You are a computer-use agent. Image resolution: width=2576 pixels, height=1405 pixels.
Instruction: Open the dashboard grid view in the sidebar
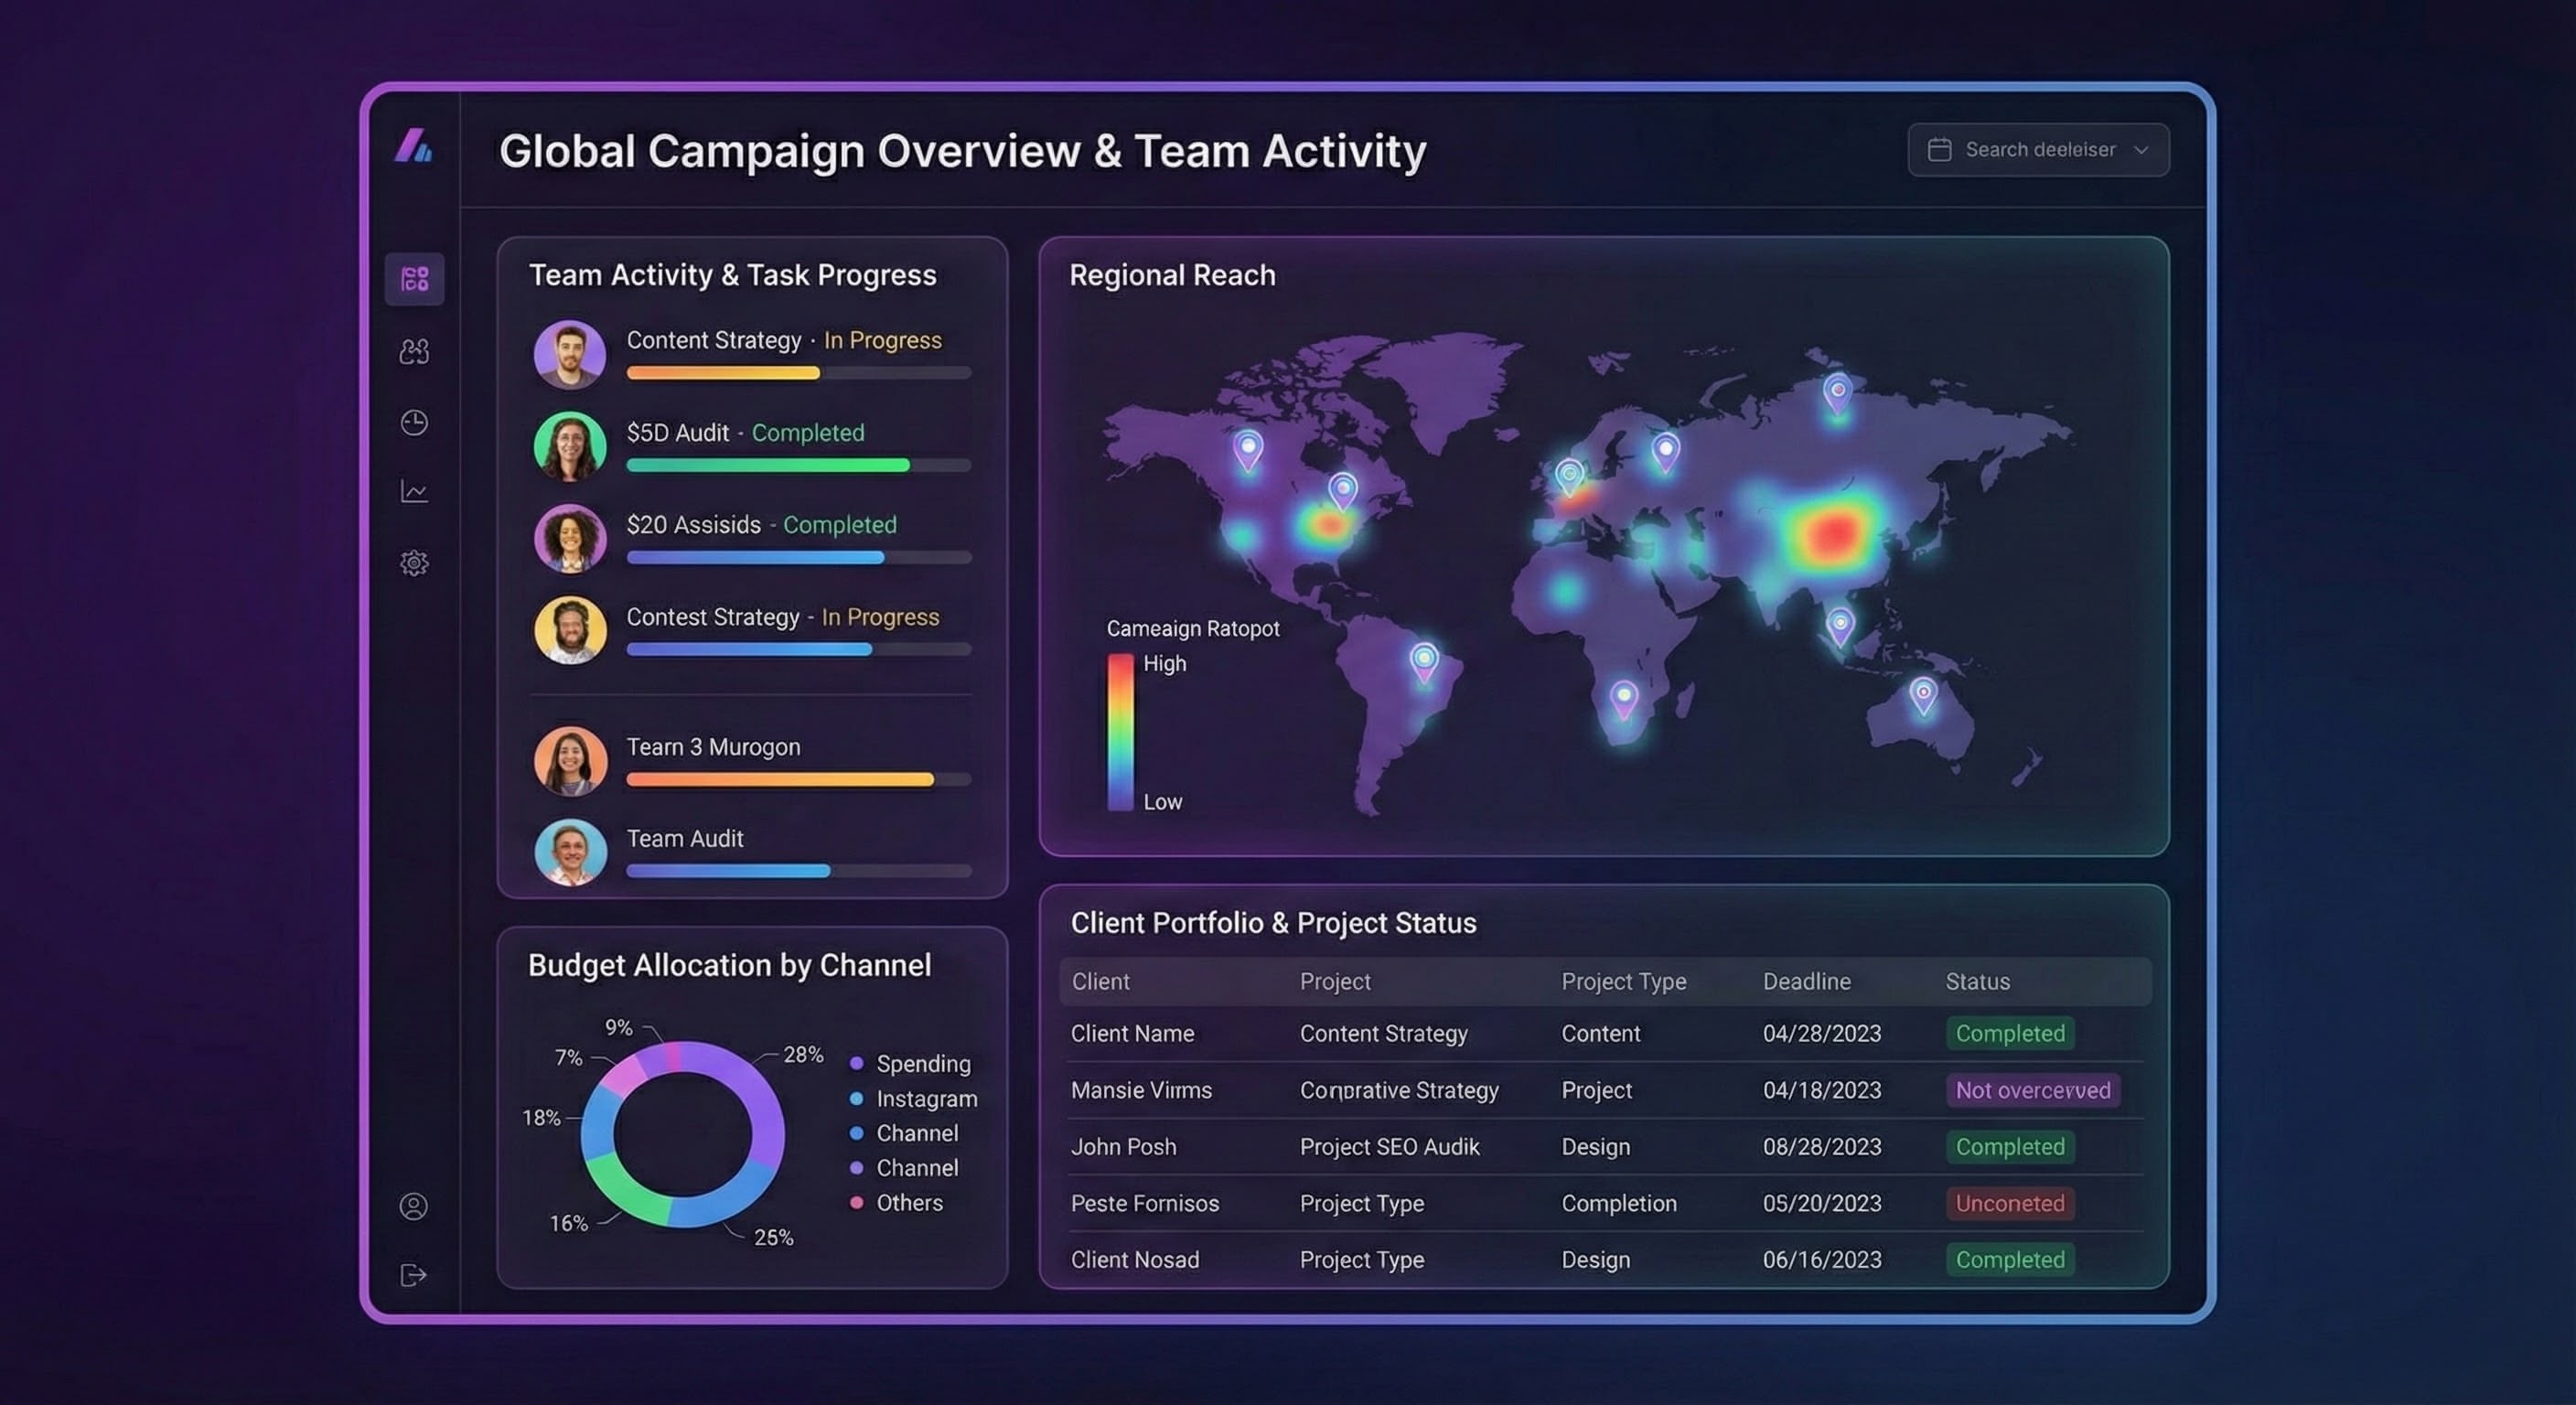(x=414, y=280)
